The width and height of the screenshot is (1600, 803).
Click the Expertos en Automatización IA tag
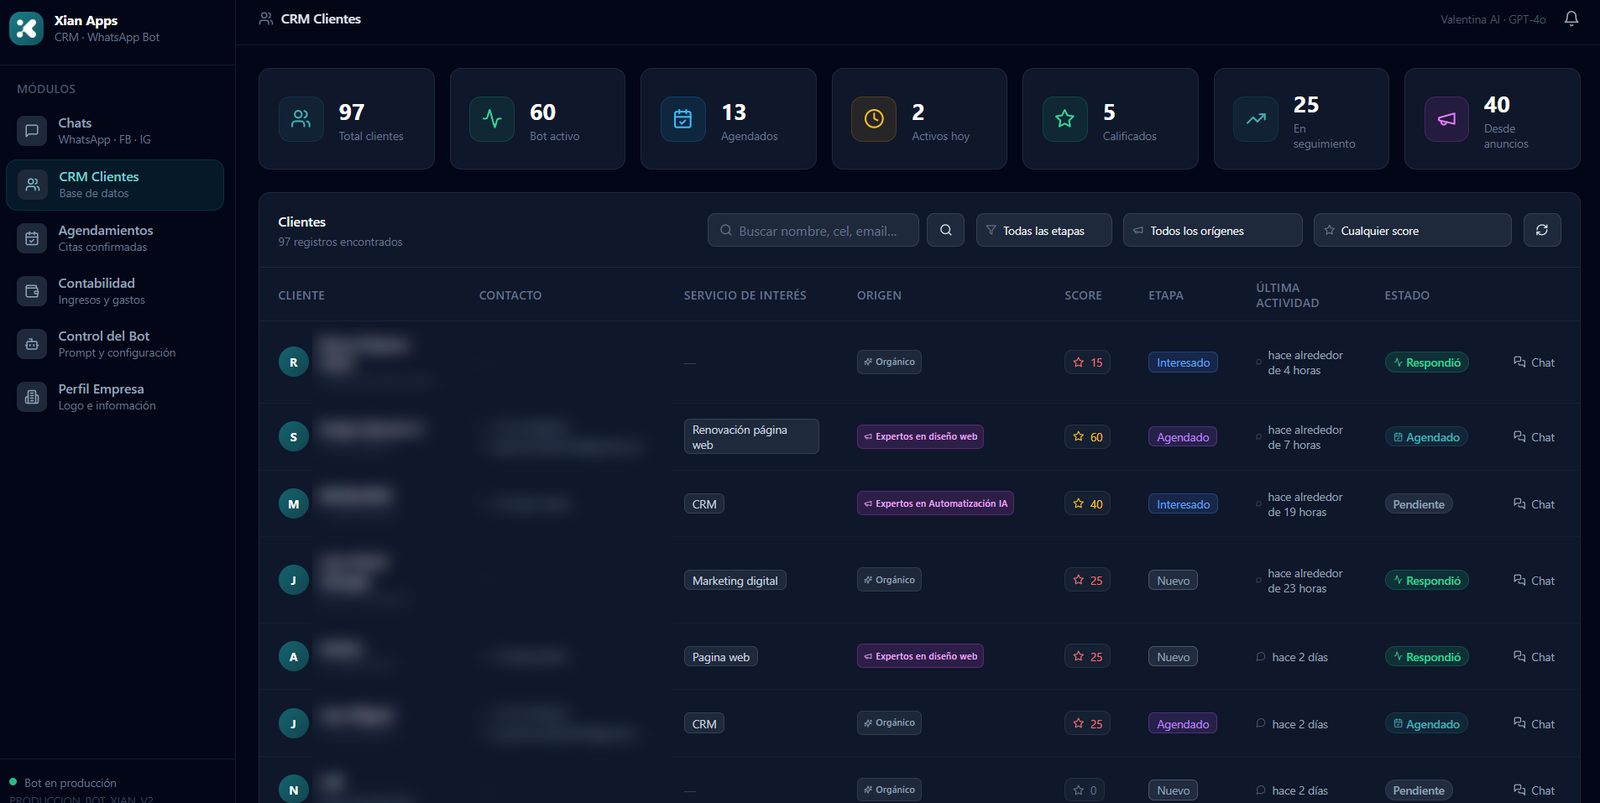point(935,503)
